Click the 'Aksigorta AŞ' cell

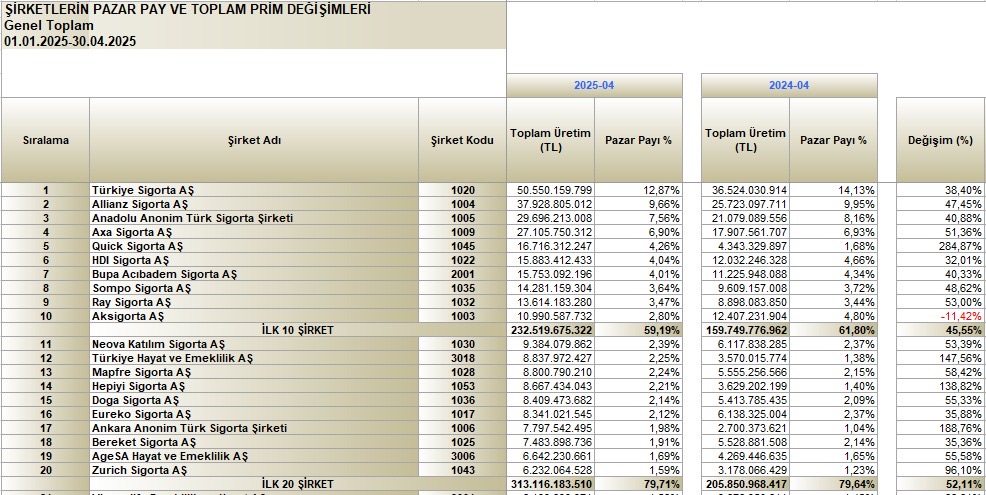(254, 316)
